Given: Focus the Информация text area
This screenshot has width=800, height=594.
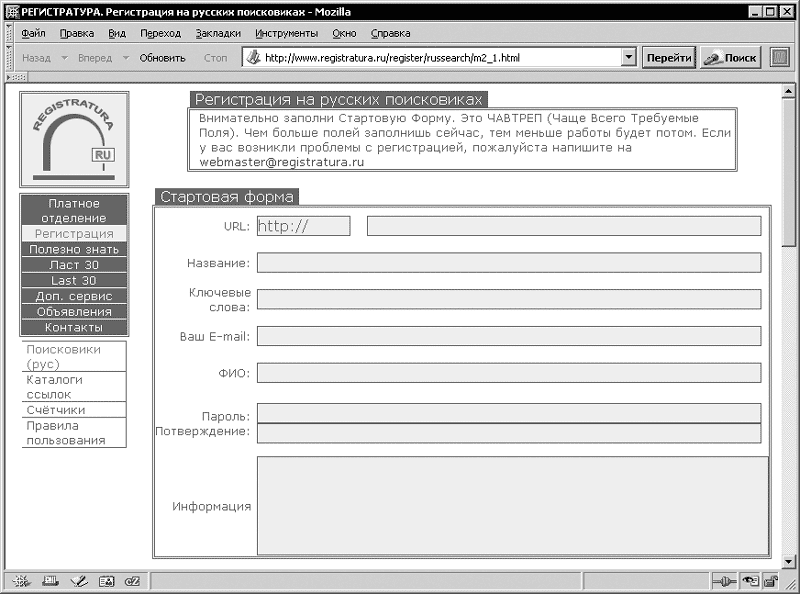Looking at the screenshot, I should coord(513,506).
